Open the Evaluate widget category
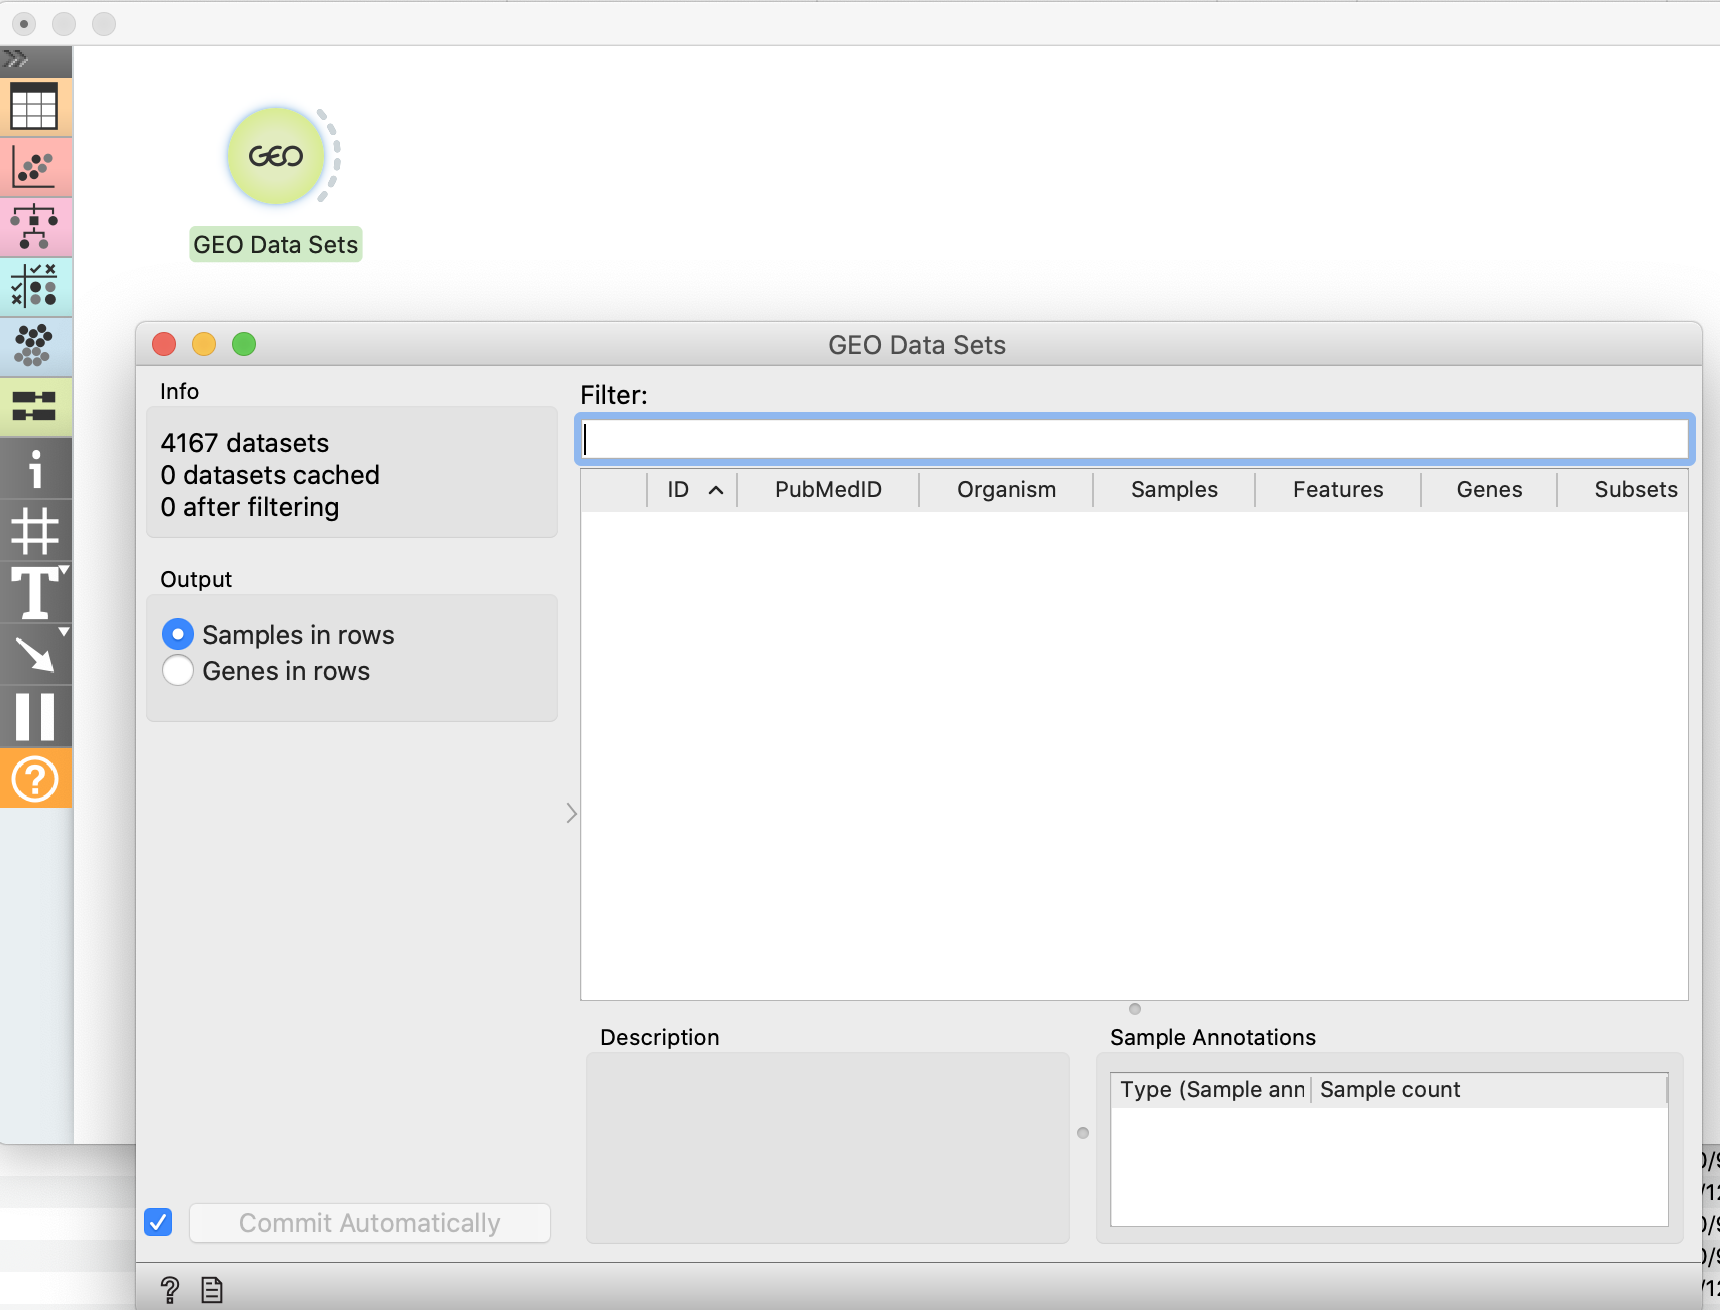This screenshot has width=1720, height=1310. point(36,287)
